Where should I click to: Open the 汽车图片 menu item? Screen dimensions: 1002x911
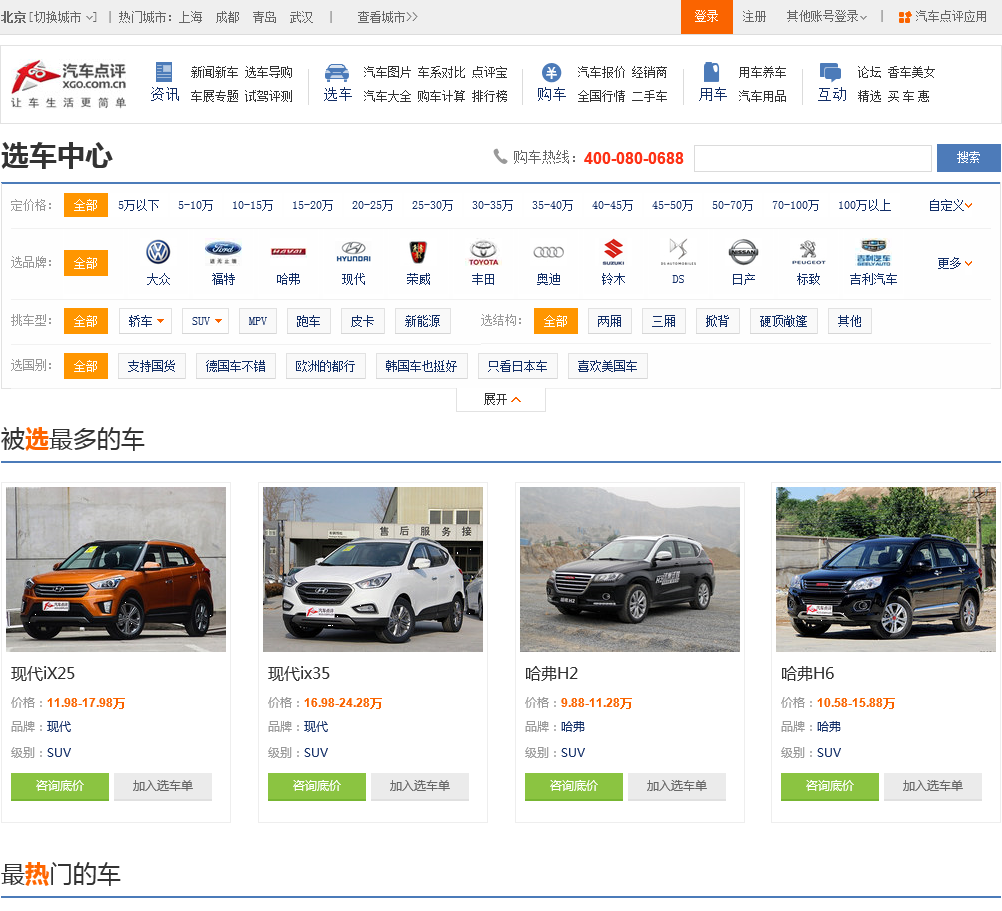click(x=387, y=72)
